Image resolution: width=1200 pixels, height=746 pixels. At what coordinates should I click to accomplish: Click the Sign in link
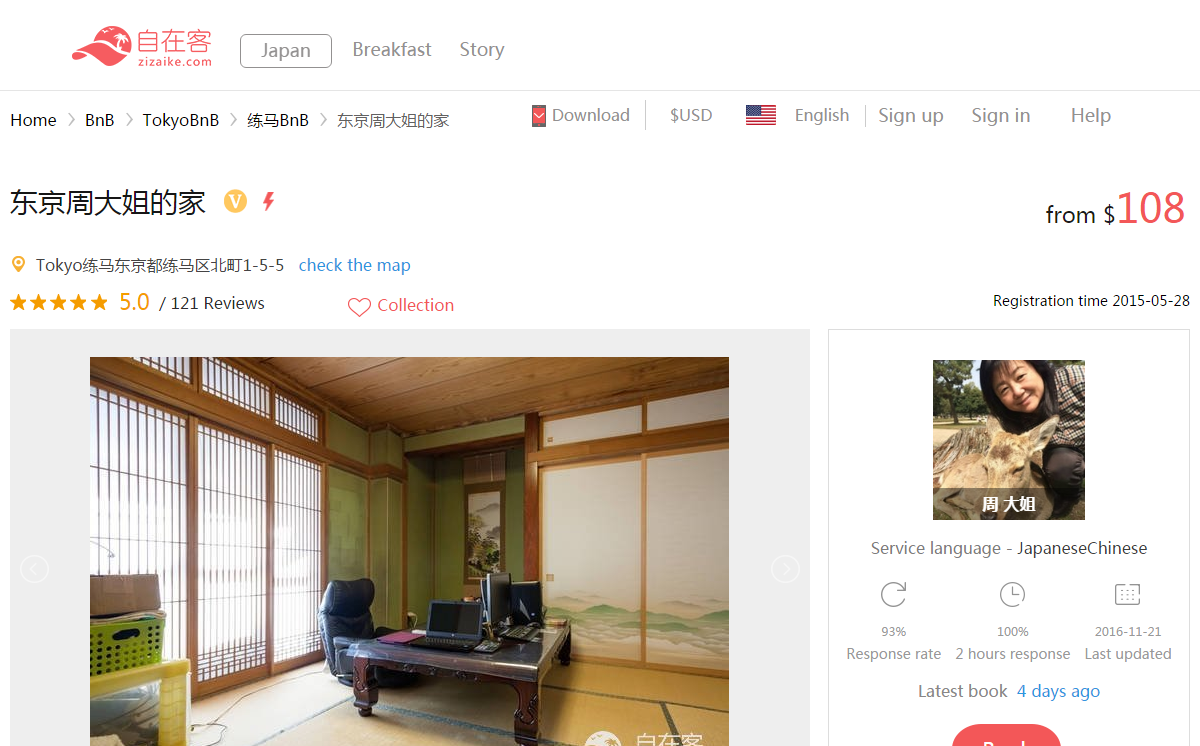(x=1001, y=116)
